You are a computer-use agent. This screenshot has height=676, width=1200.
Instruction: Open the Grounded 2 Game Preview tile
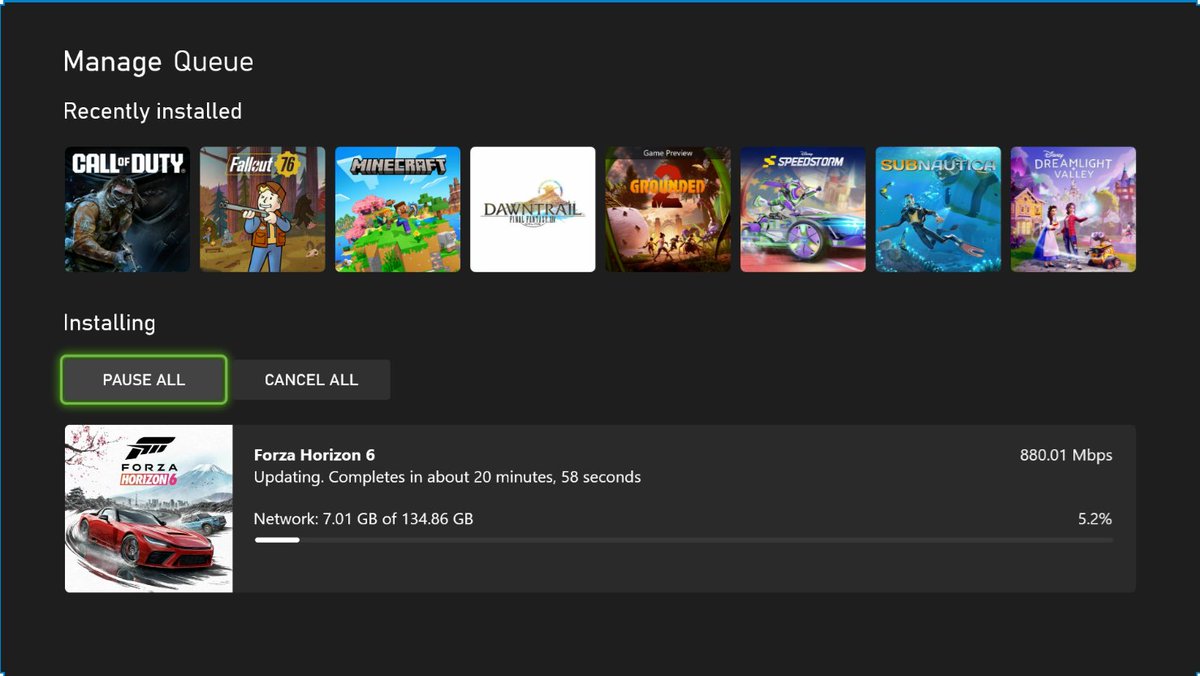667,209
